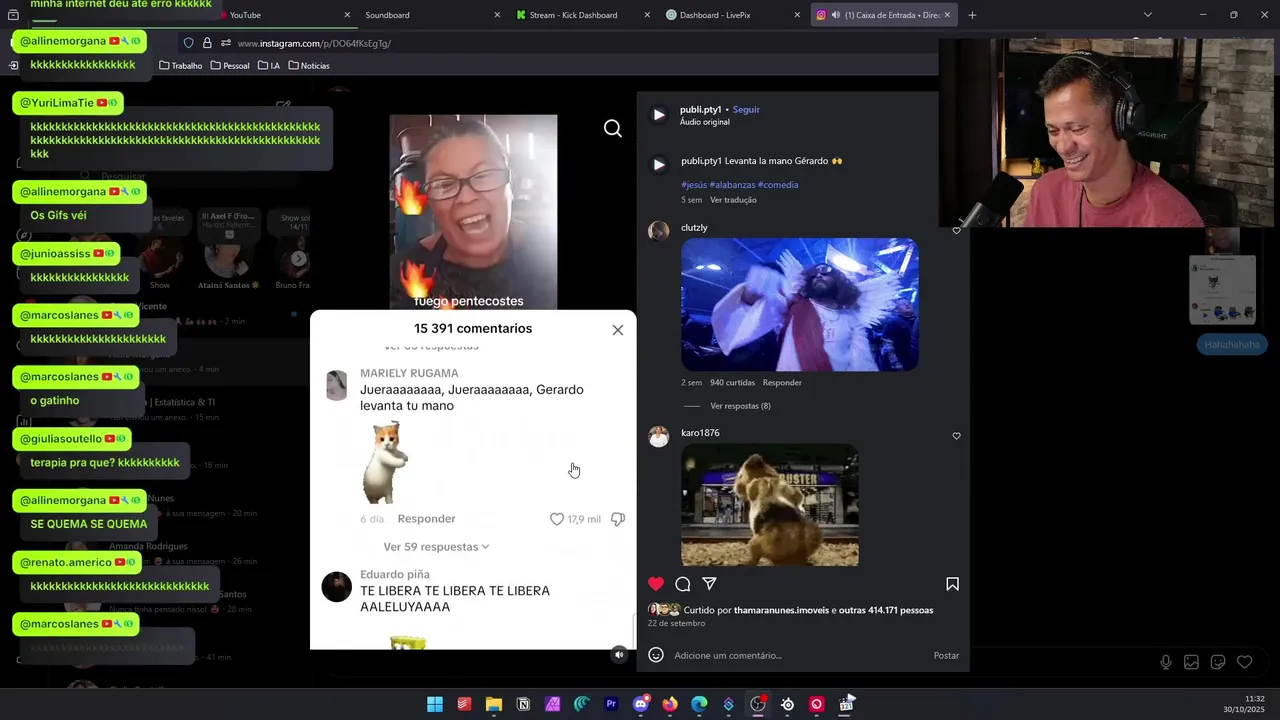1280x720 pixels.
Task: Open Discord from the taskbar
Action: tap(641, 704)
